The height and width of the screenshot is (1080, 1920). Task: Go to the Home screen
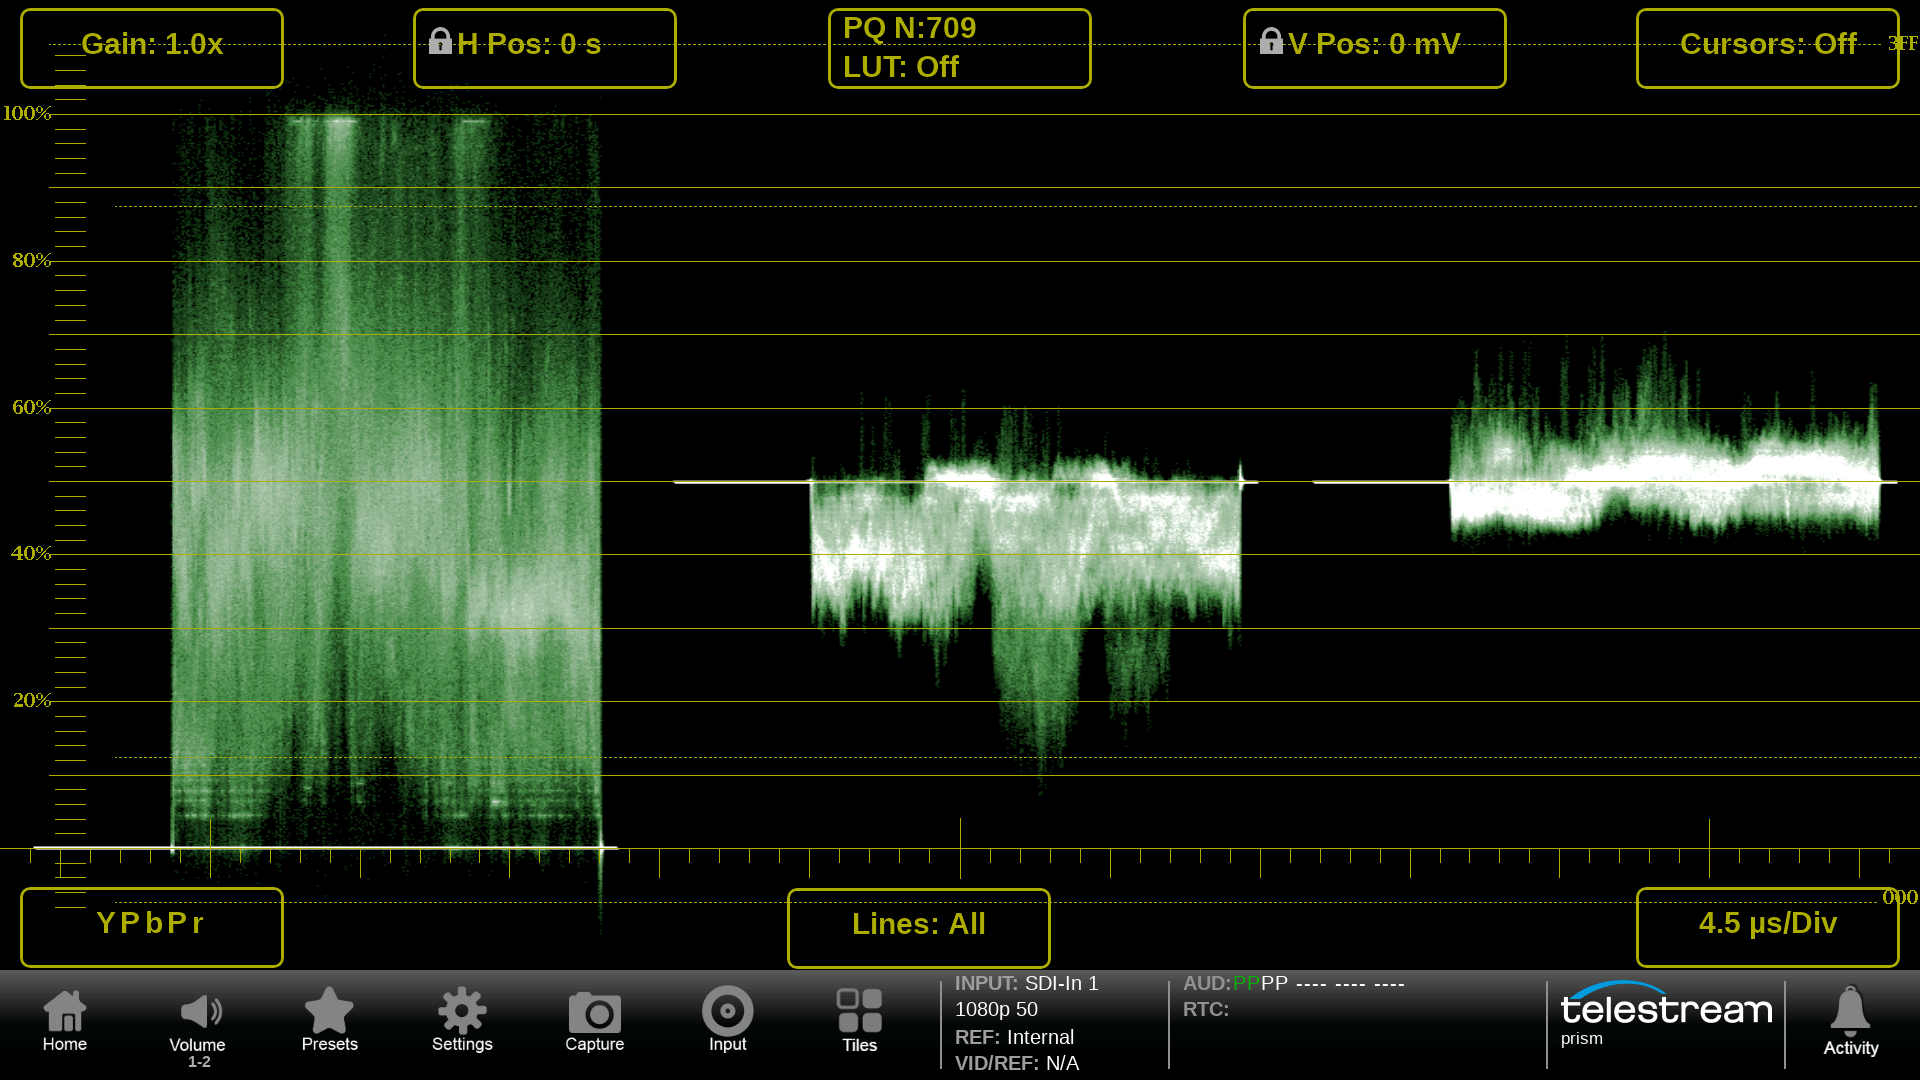[65, 1020]
